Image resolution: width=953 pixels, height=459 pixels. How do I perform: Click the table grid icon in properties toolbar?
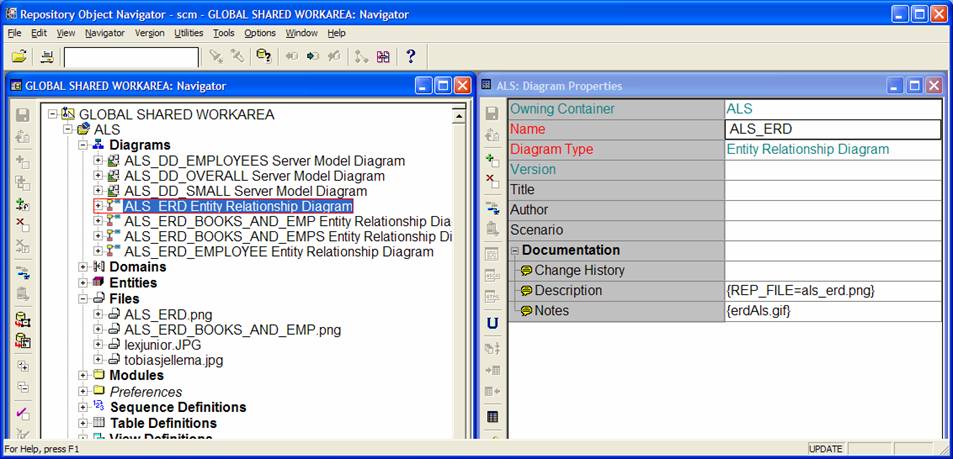(x=492, y=416)
